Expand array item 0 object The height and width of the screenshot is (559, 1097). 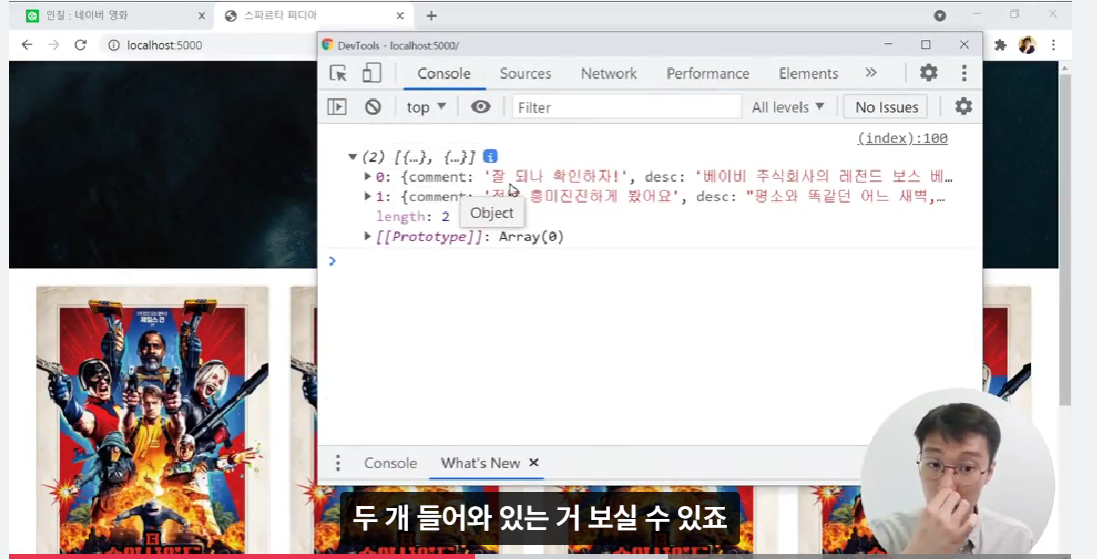tap(367, 176)
